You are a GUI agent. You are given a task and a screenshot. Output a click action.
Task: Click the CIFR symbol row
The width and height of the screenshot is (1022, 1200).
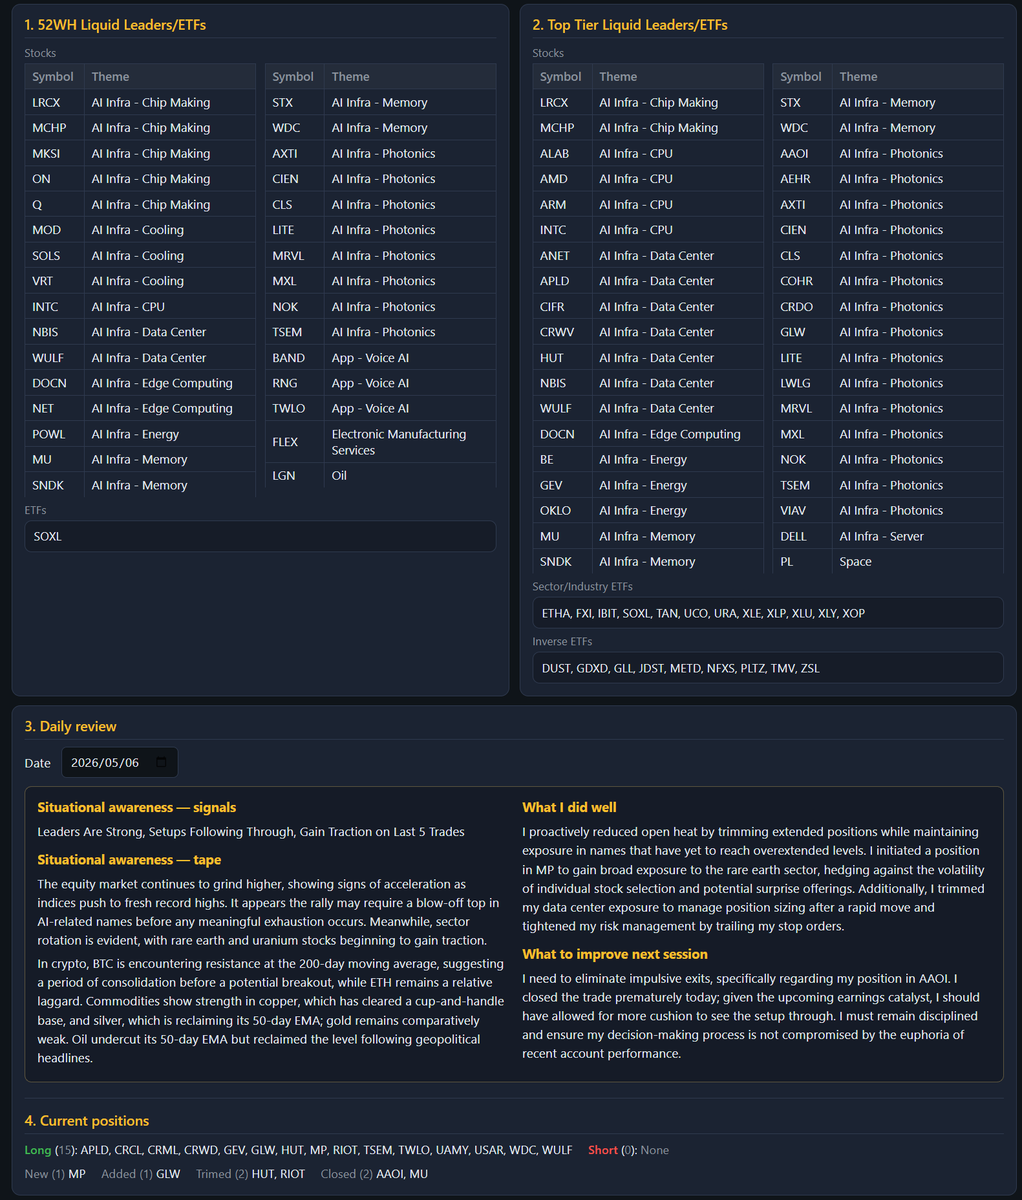pos(649,307)
